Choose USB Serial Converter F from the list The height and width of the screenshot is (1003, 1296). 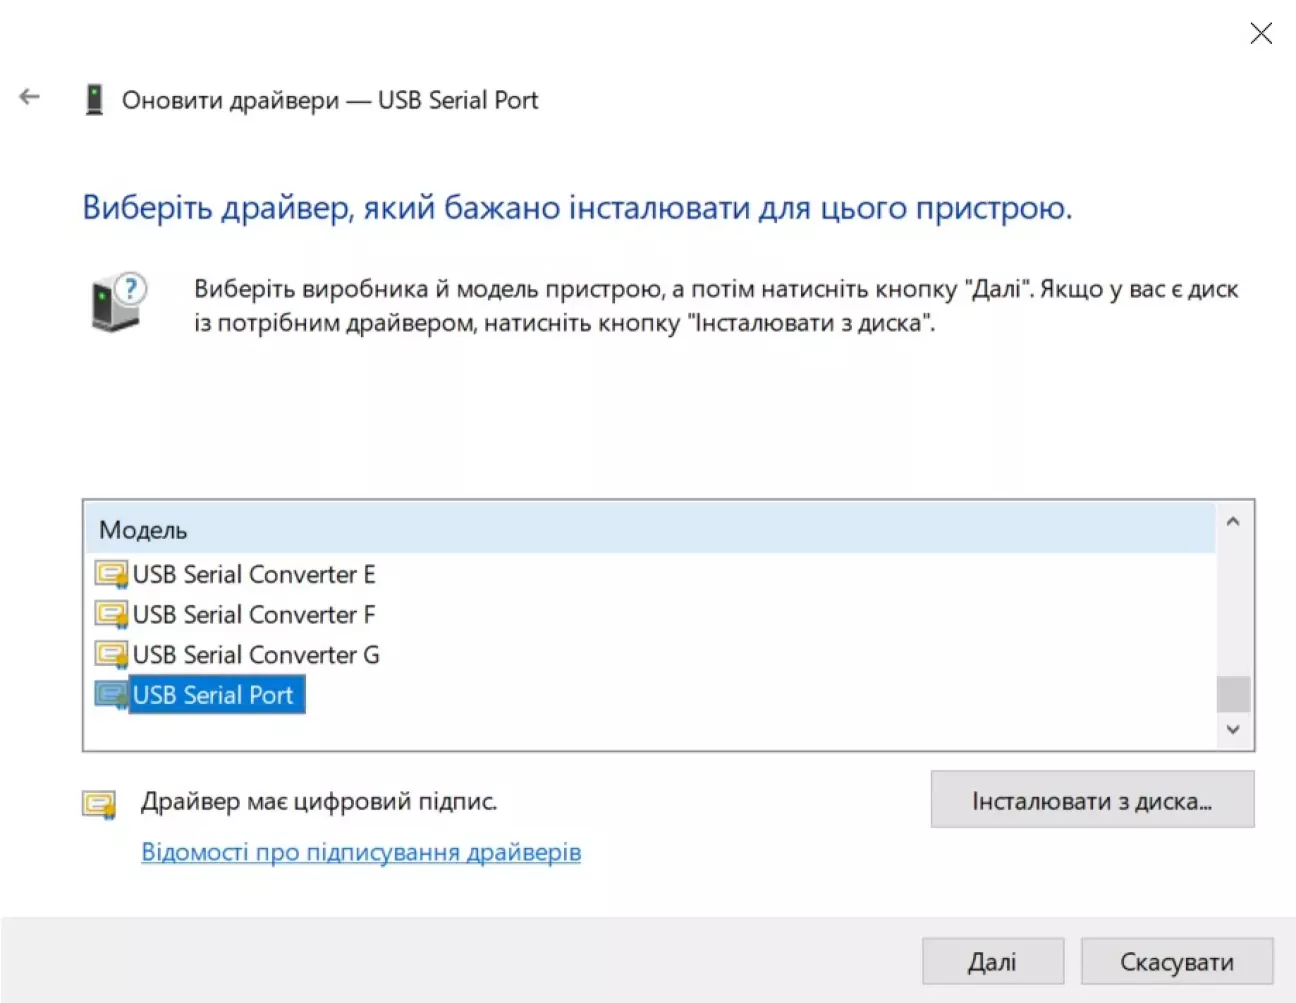point(254,615)
